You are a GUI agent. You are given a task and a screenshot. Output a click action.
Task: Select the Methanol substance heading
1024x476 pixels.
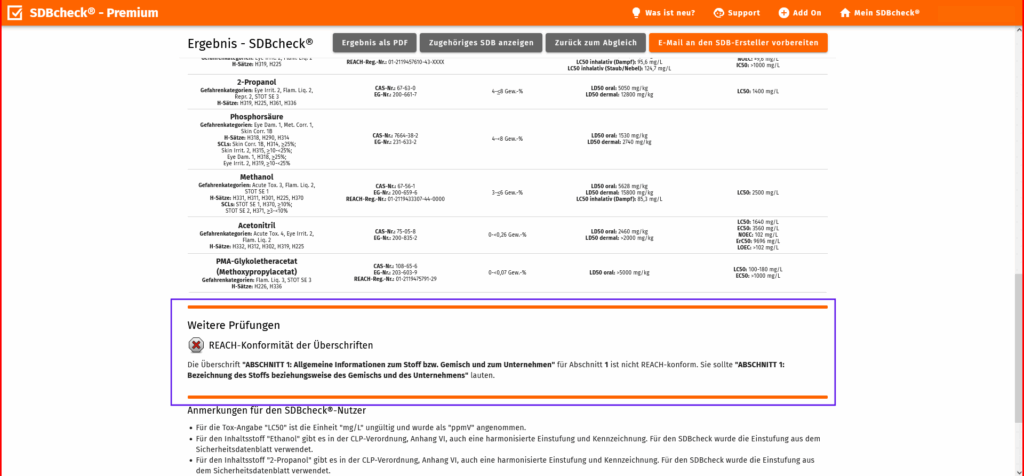(x=256, y=177)
